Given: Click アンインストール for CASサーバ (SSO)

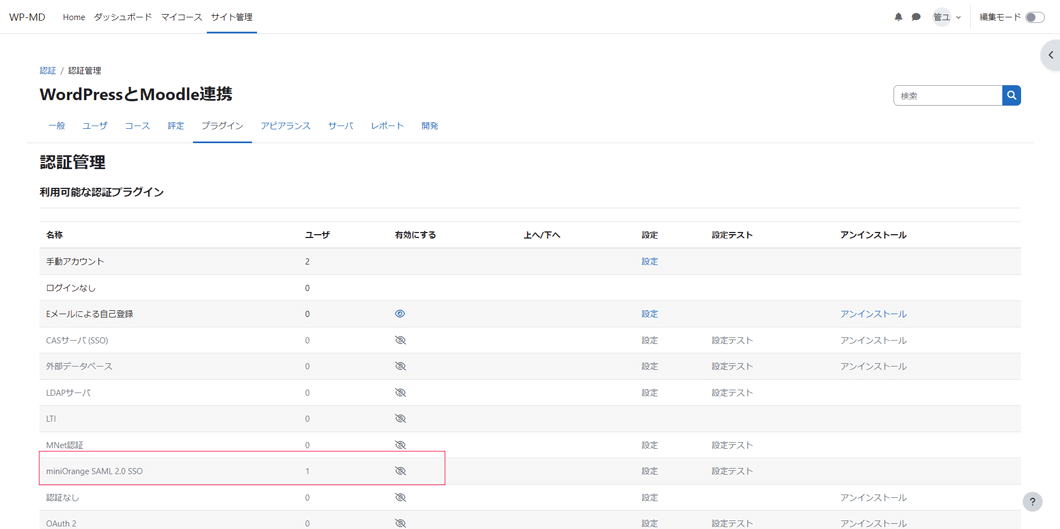Looking at the screenshot, I should pyautogui.click(x=873, y=341).
